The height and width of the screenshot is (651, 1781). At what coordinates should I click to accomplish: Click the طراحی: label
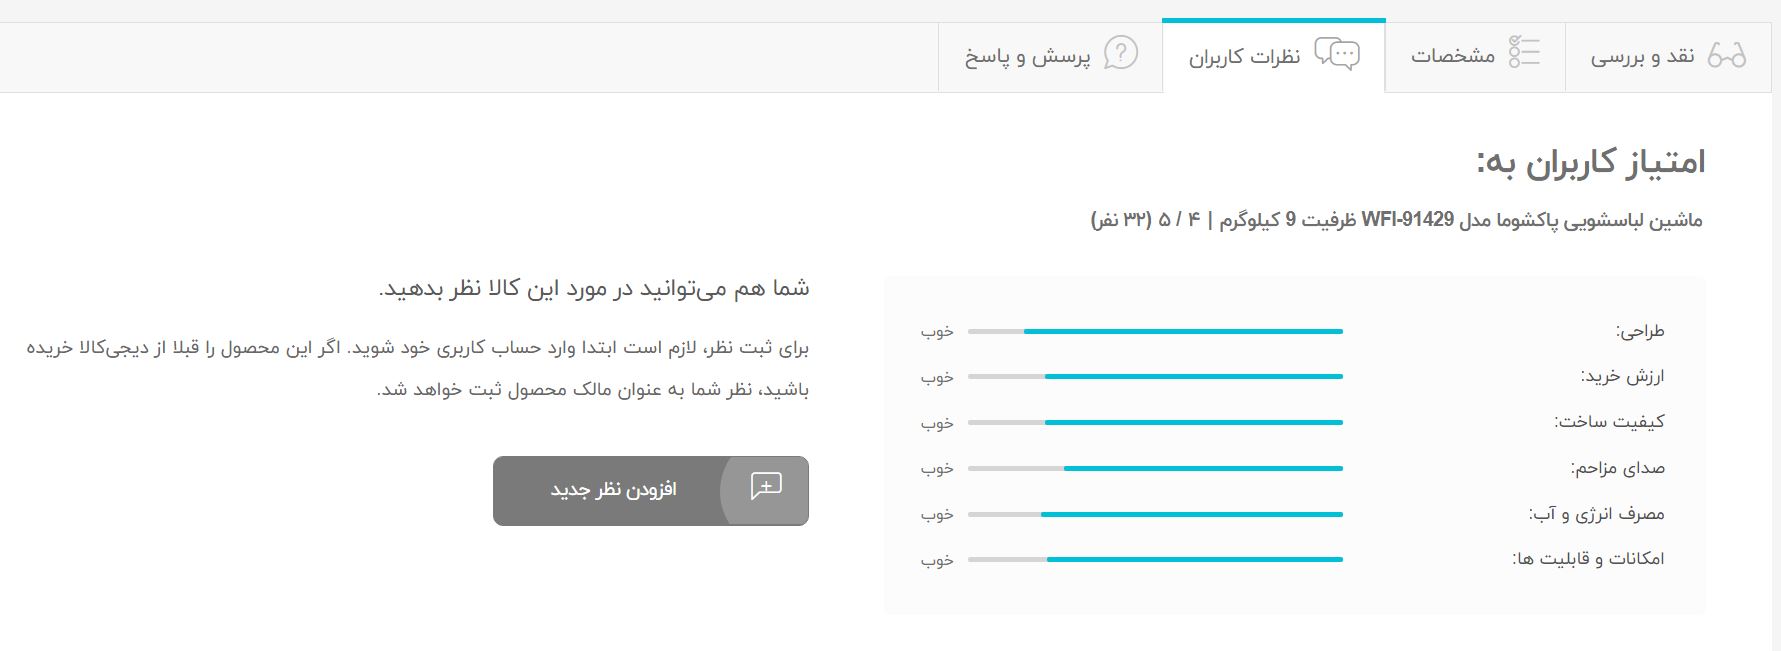click(1640, 331)
